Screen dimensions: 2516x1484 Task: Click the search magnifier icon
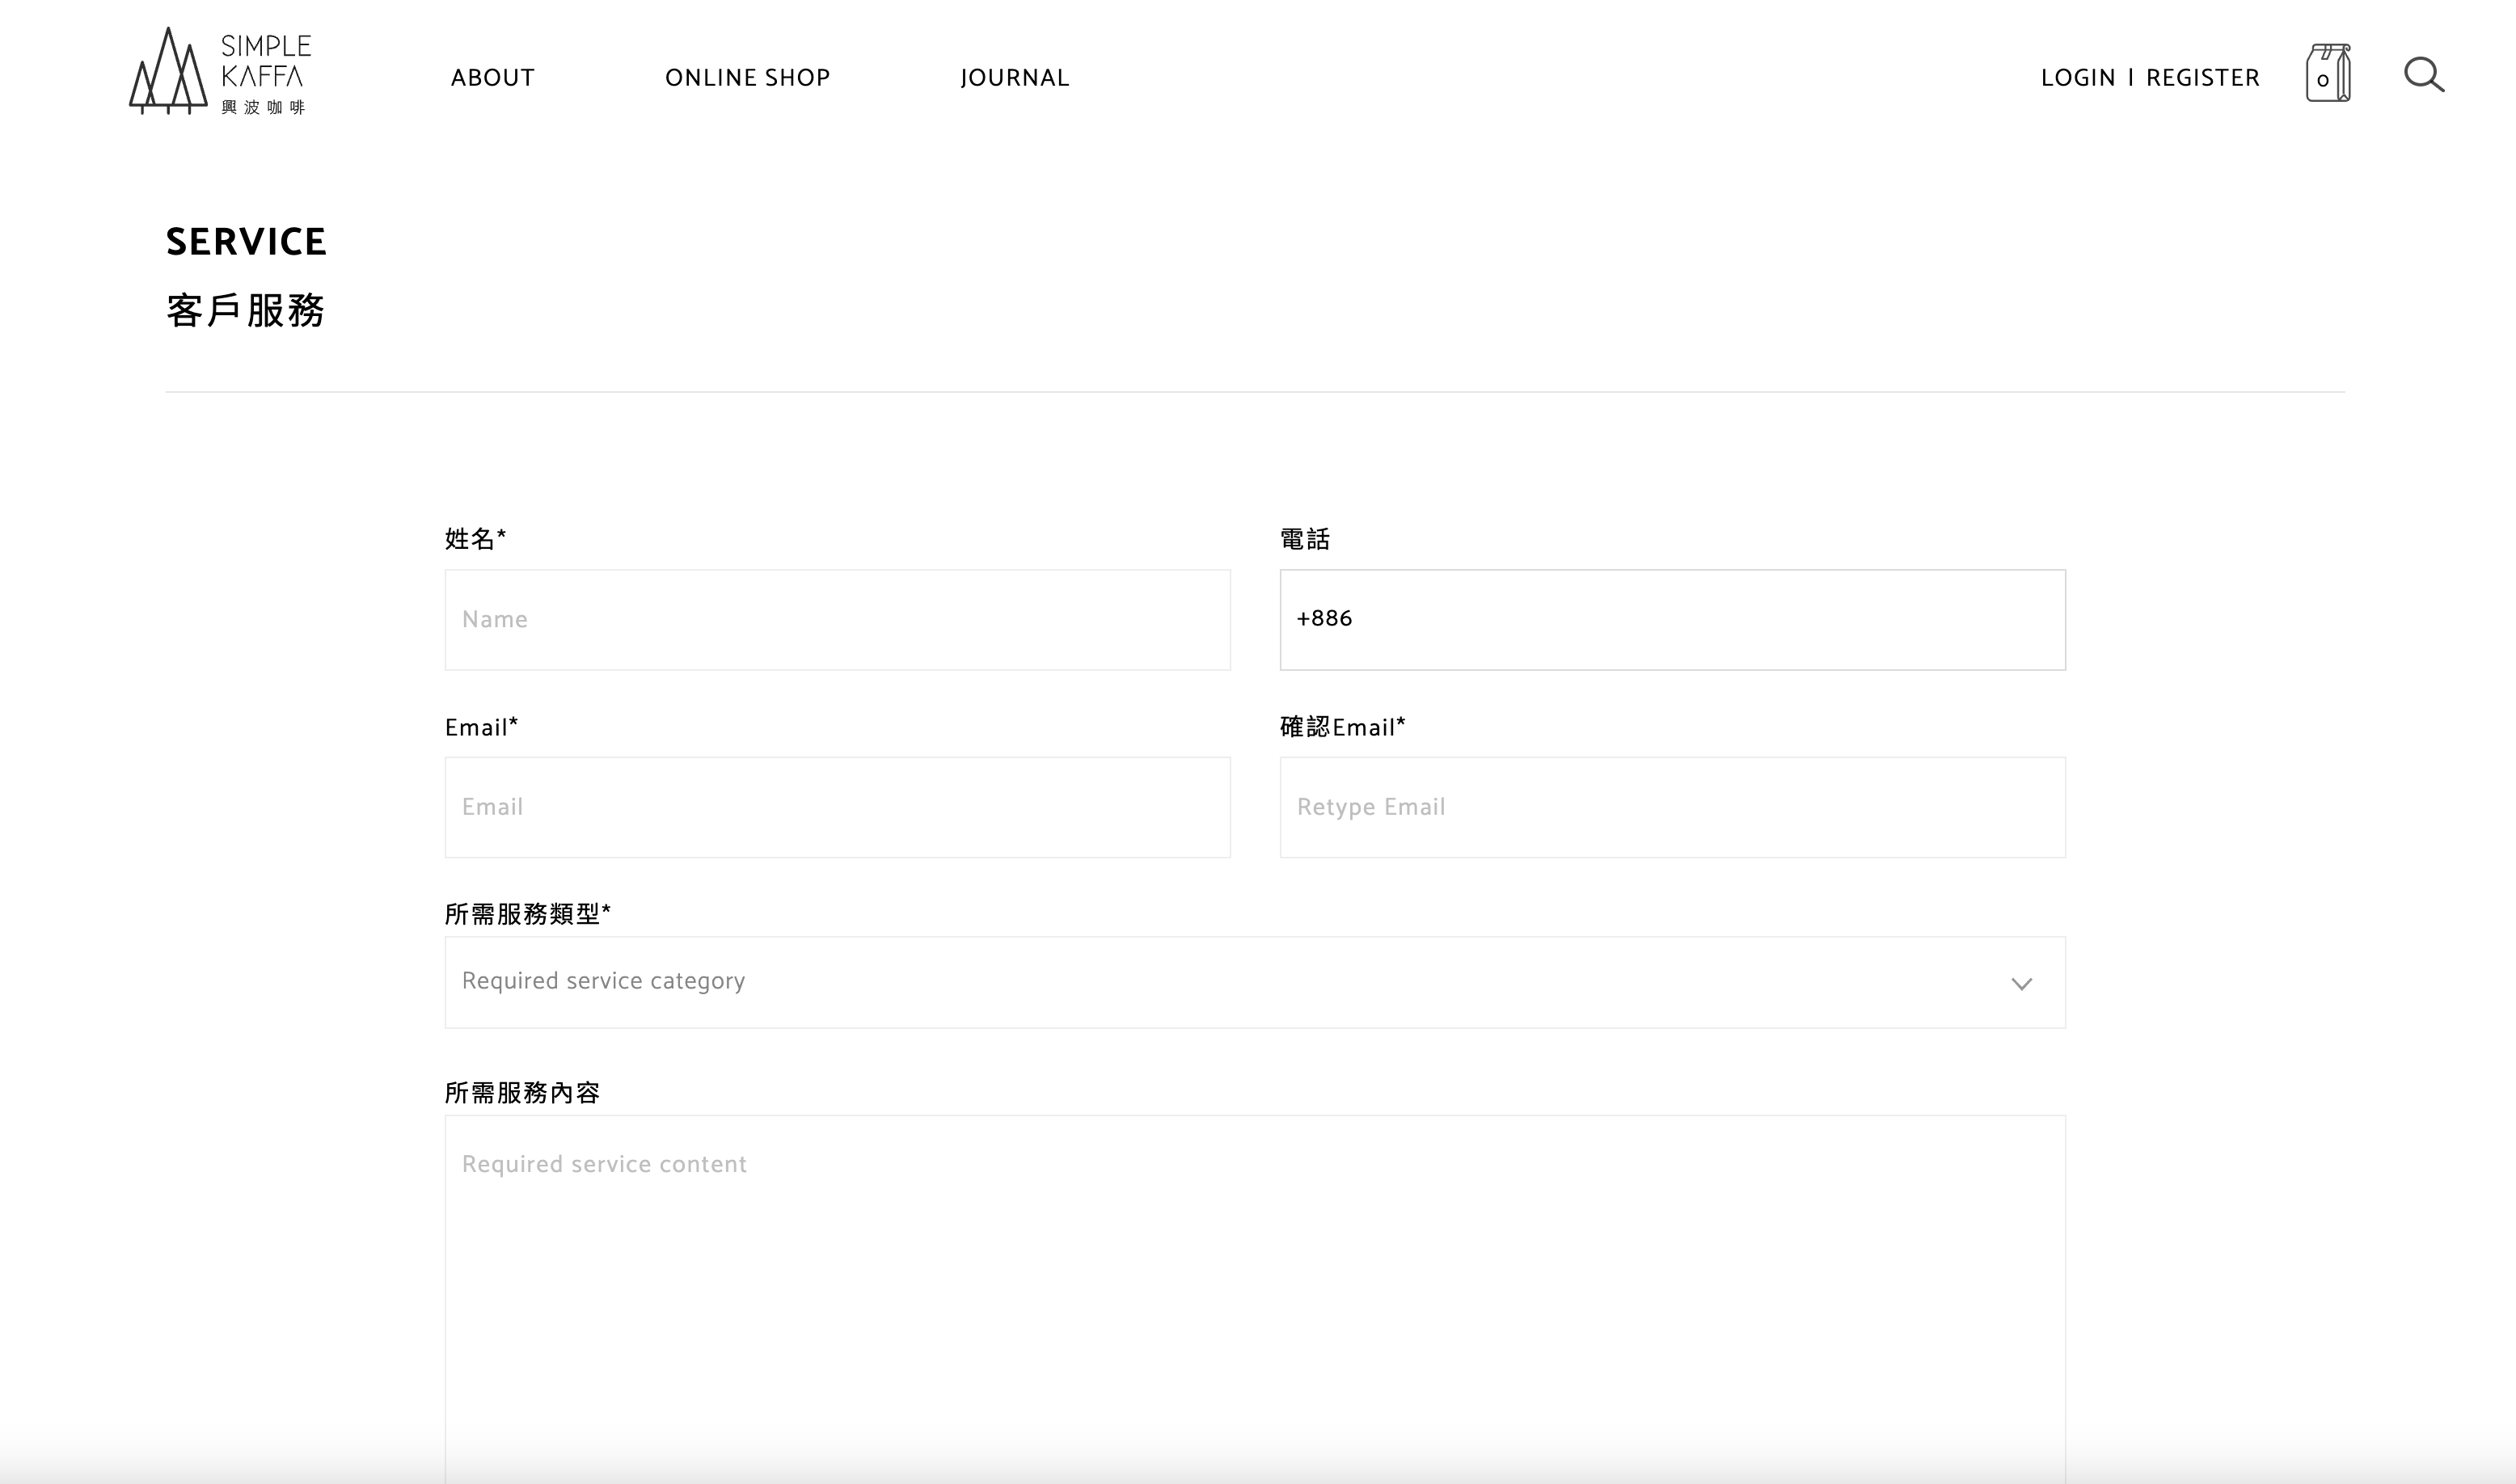[2423, 75]
